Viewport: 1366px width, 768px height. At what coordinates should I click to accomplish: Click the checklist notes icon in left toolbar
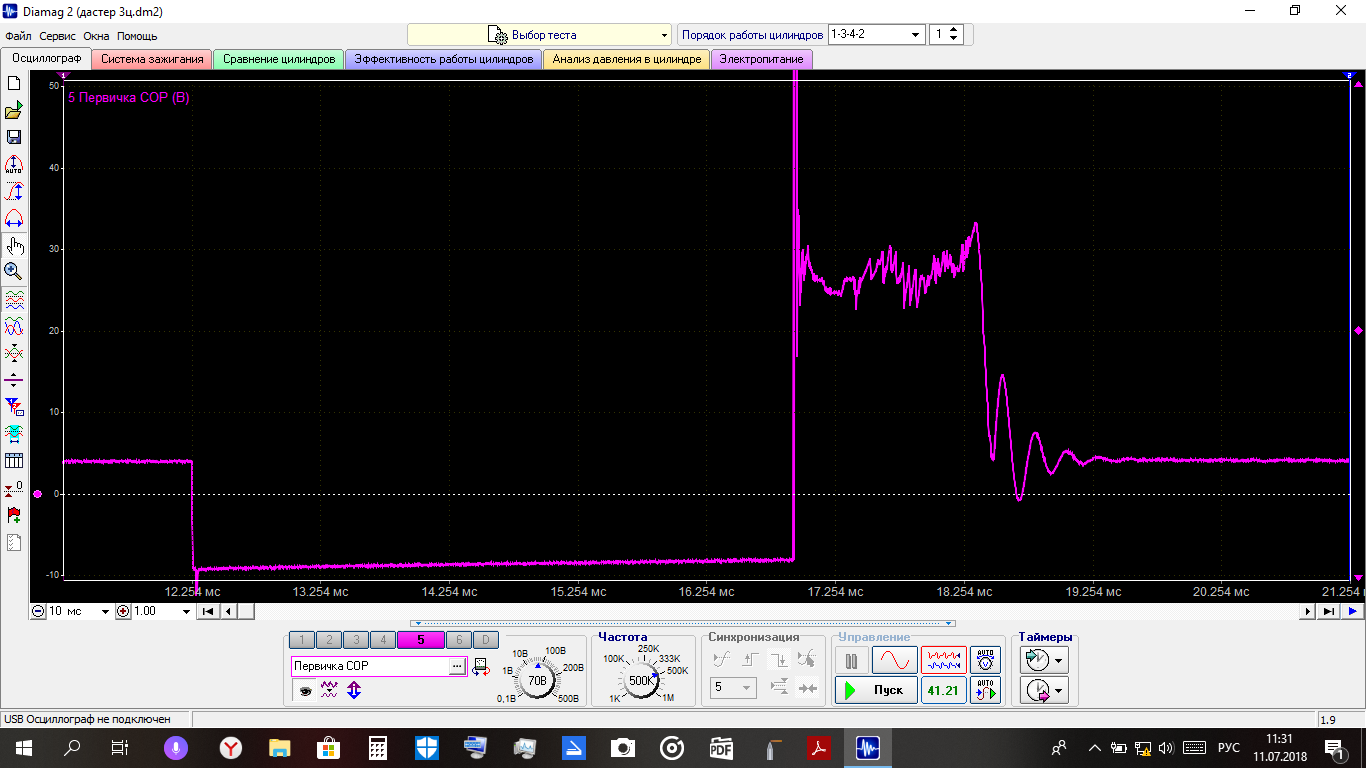coord(14,543)
